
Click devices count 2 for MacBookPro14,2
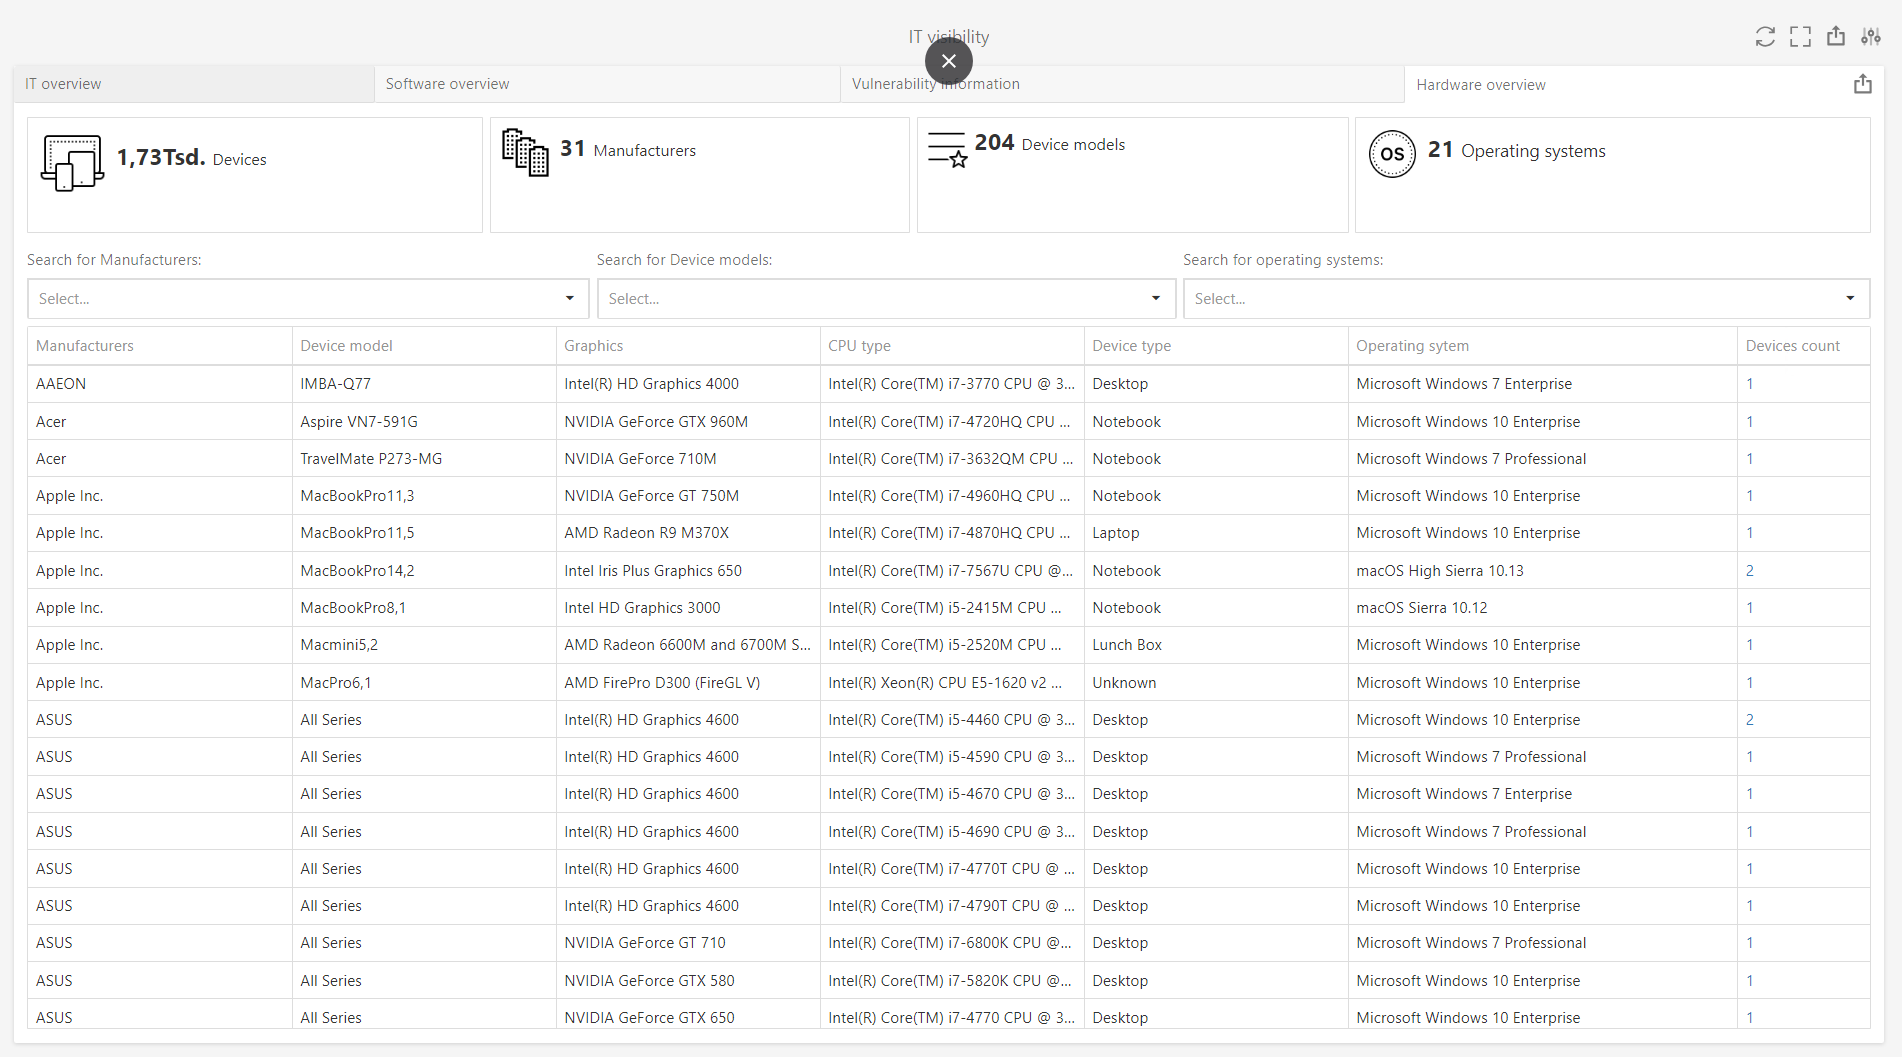point(1750,571)
